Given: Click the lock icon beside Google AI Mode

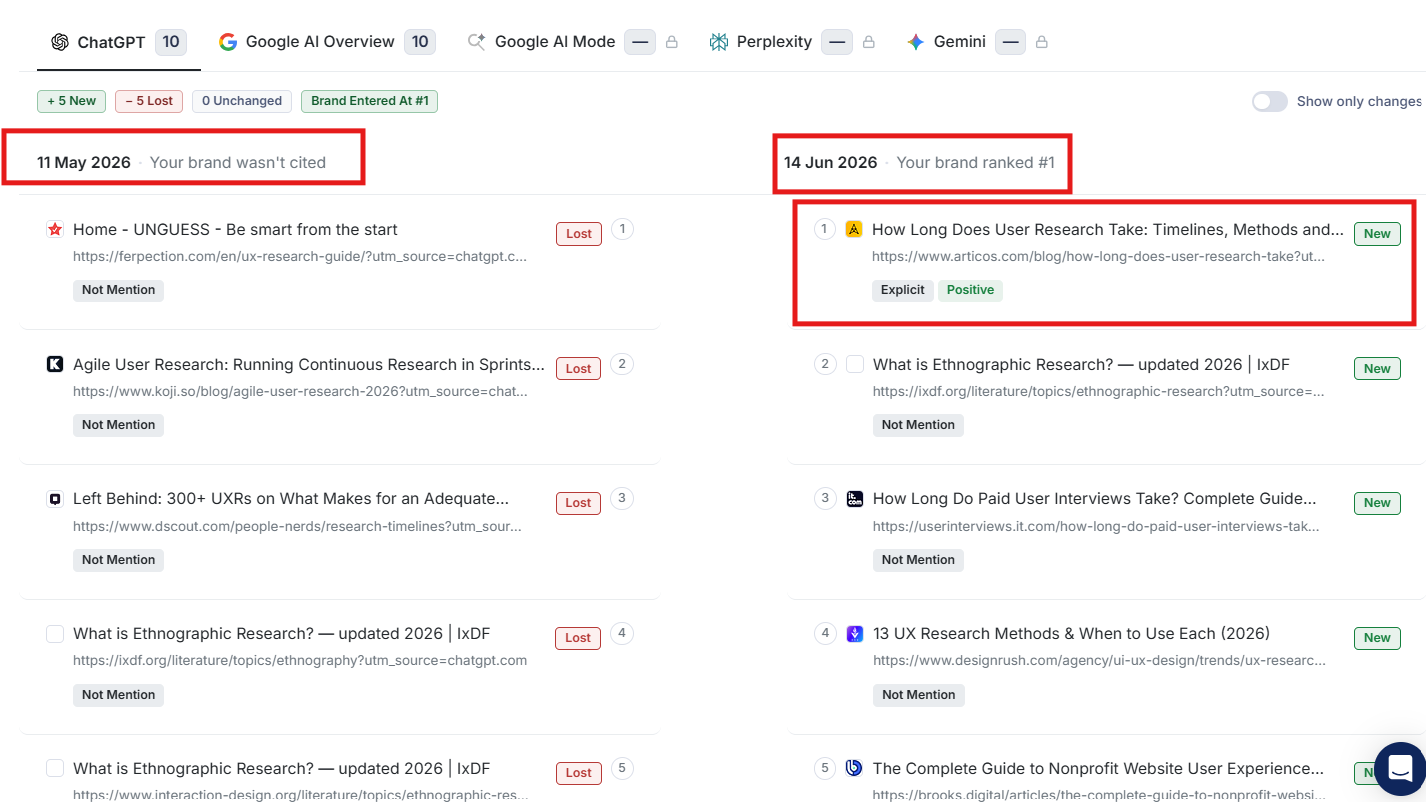Looking at the screenshot, I should (672, 42).
